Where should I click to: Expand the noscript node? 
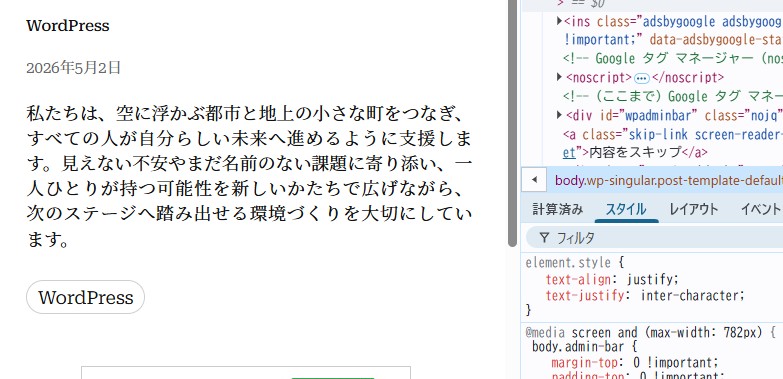click(x=559, y=77)
